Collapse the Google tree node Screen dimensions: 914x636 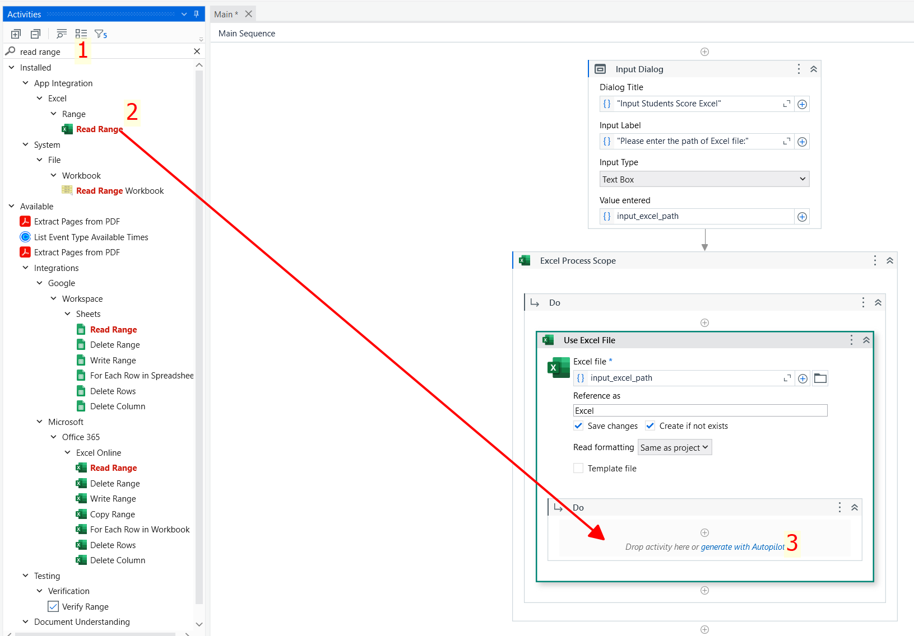(40, 283)
